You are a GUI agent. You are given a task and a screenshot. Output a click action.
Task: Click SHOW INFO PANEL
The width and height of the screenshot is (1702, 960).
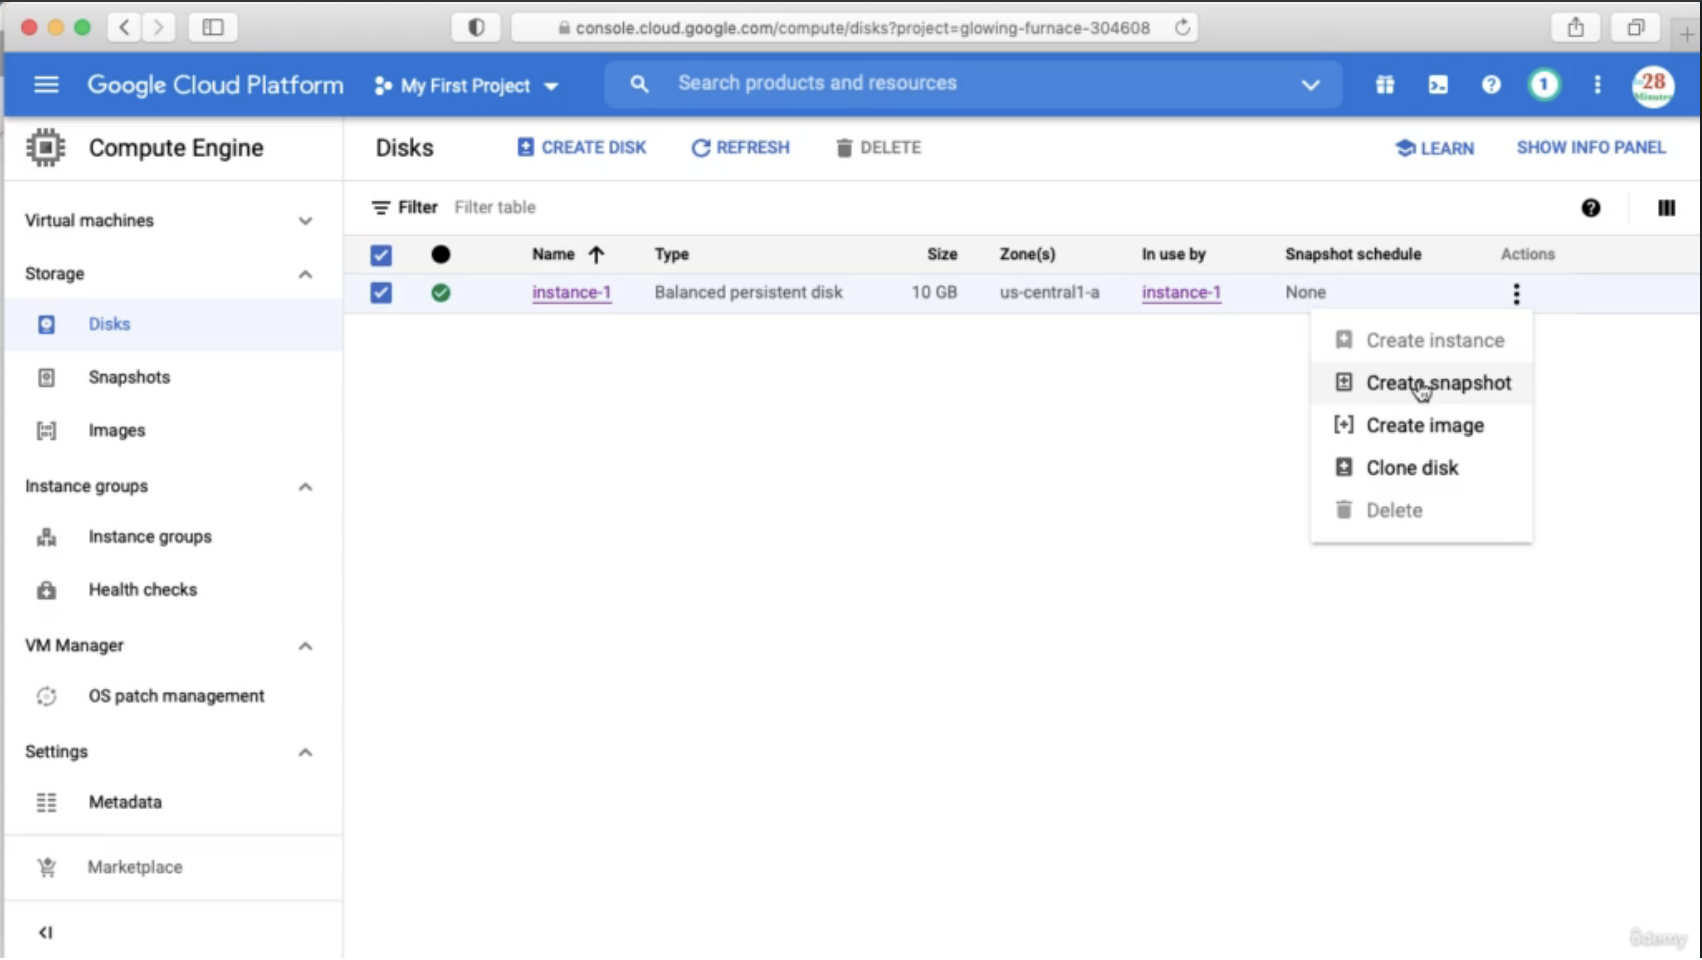click(x=1591, y=147)
